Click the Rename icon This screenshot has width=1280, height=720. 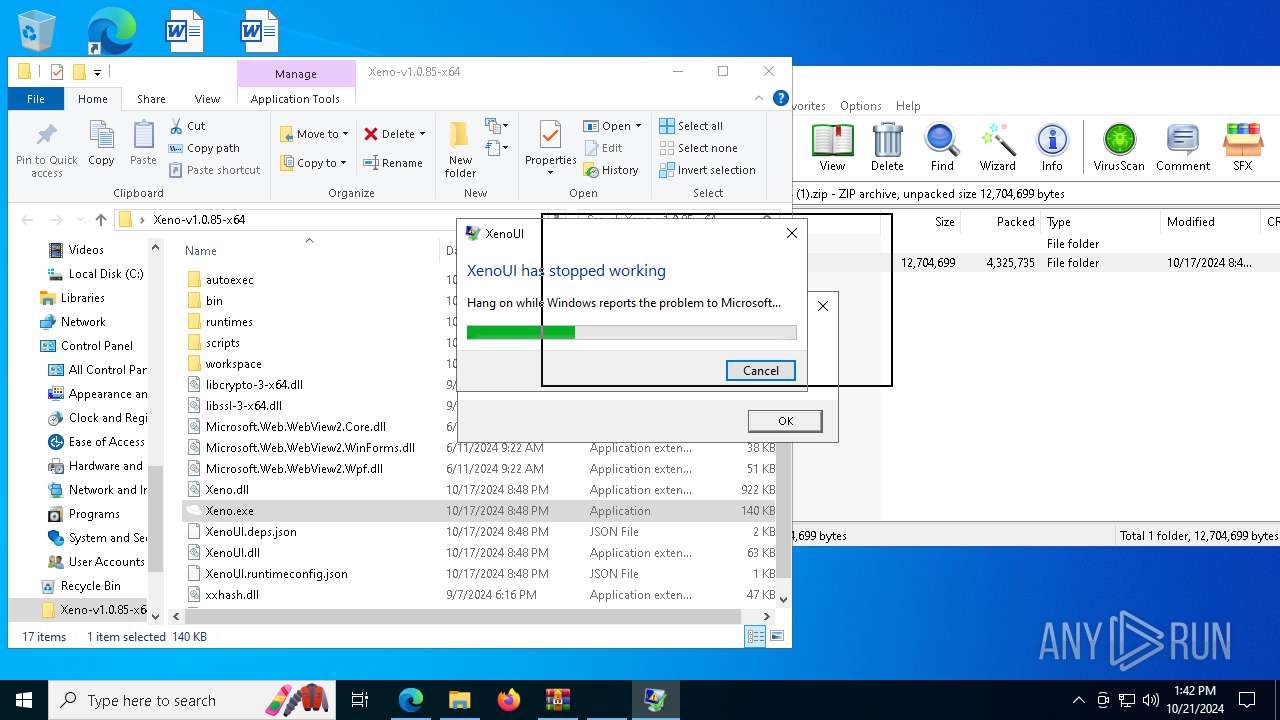pyautogui.click(x=370, y=163)
